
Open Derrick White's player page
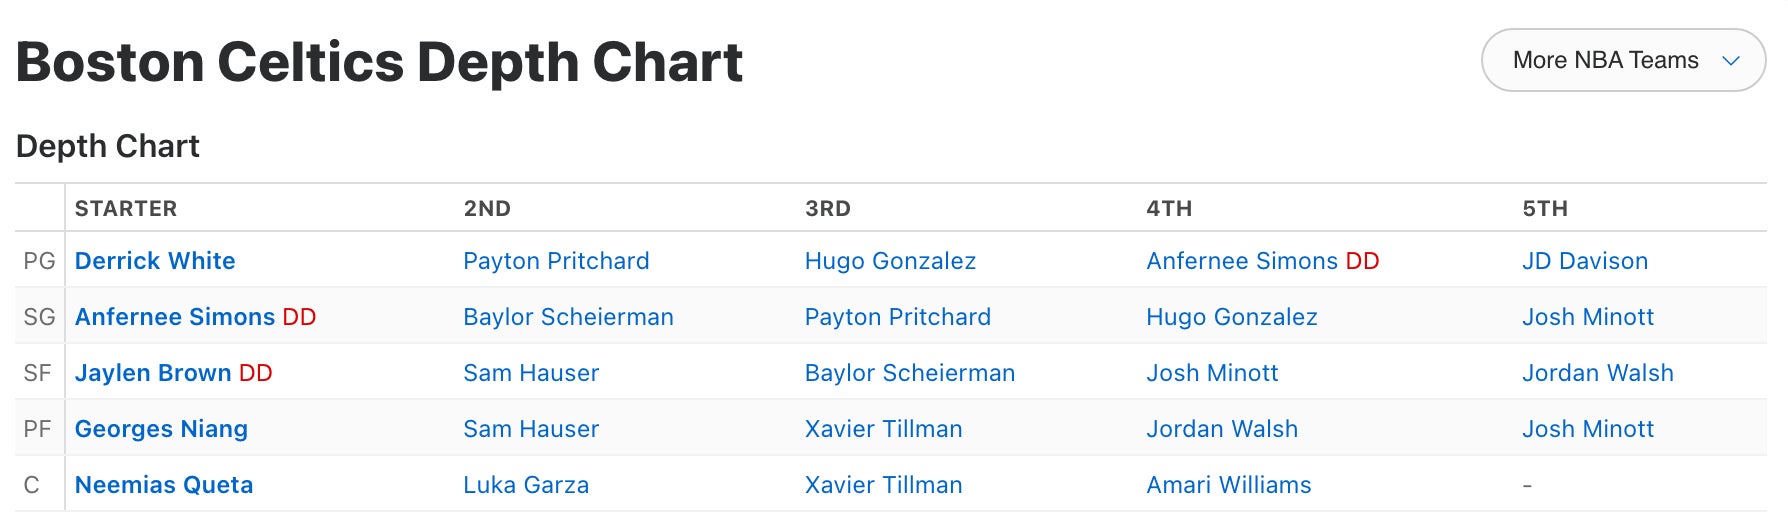point(155,261)
